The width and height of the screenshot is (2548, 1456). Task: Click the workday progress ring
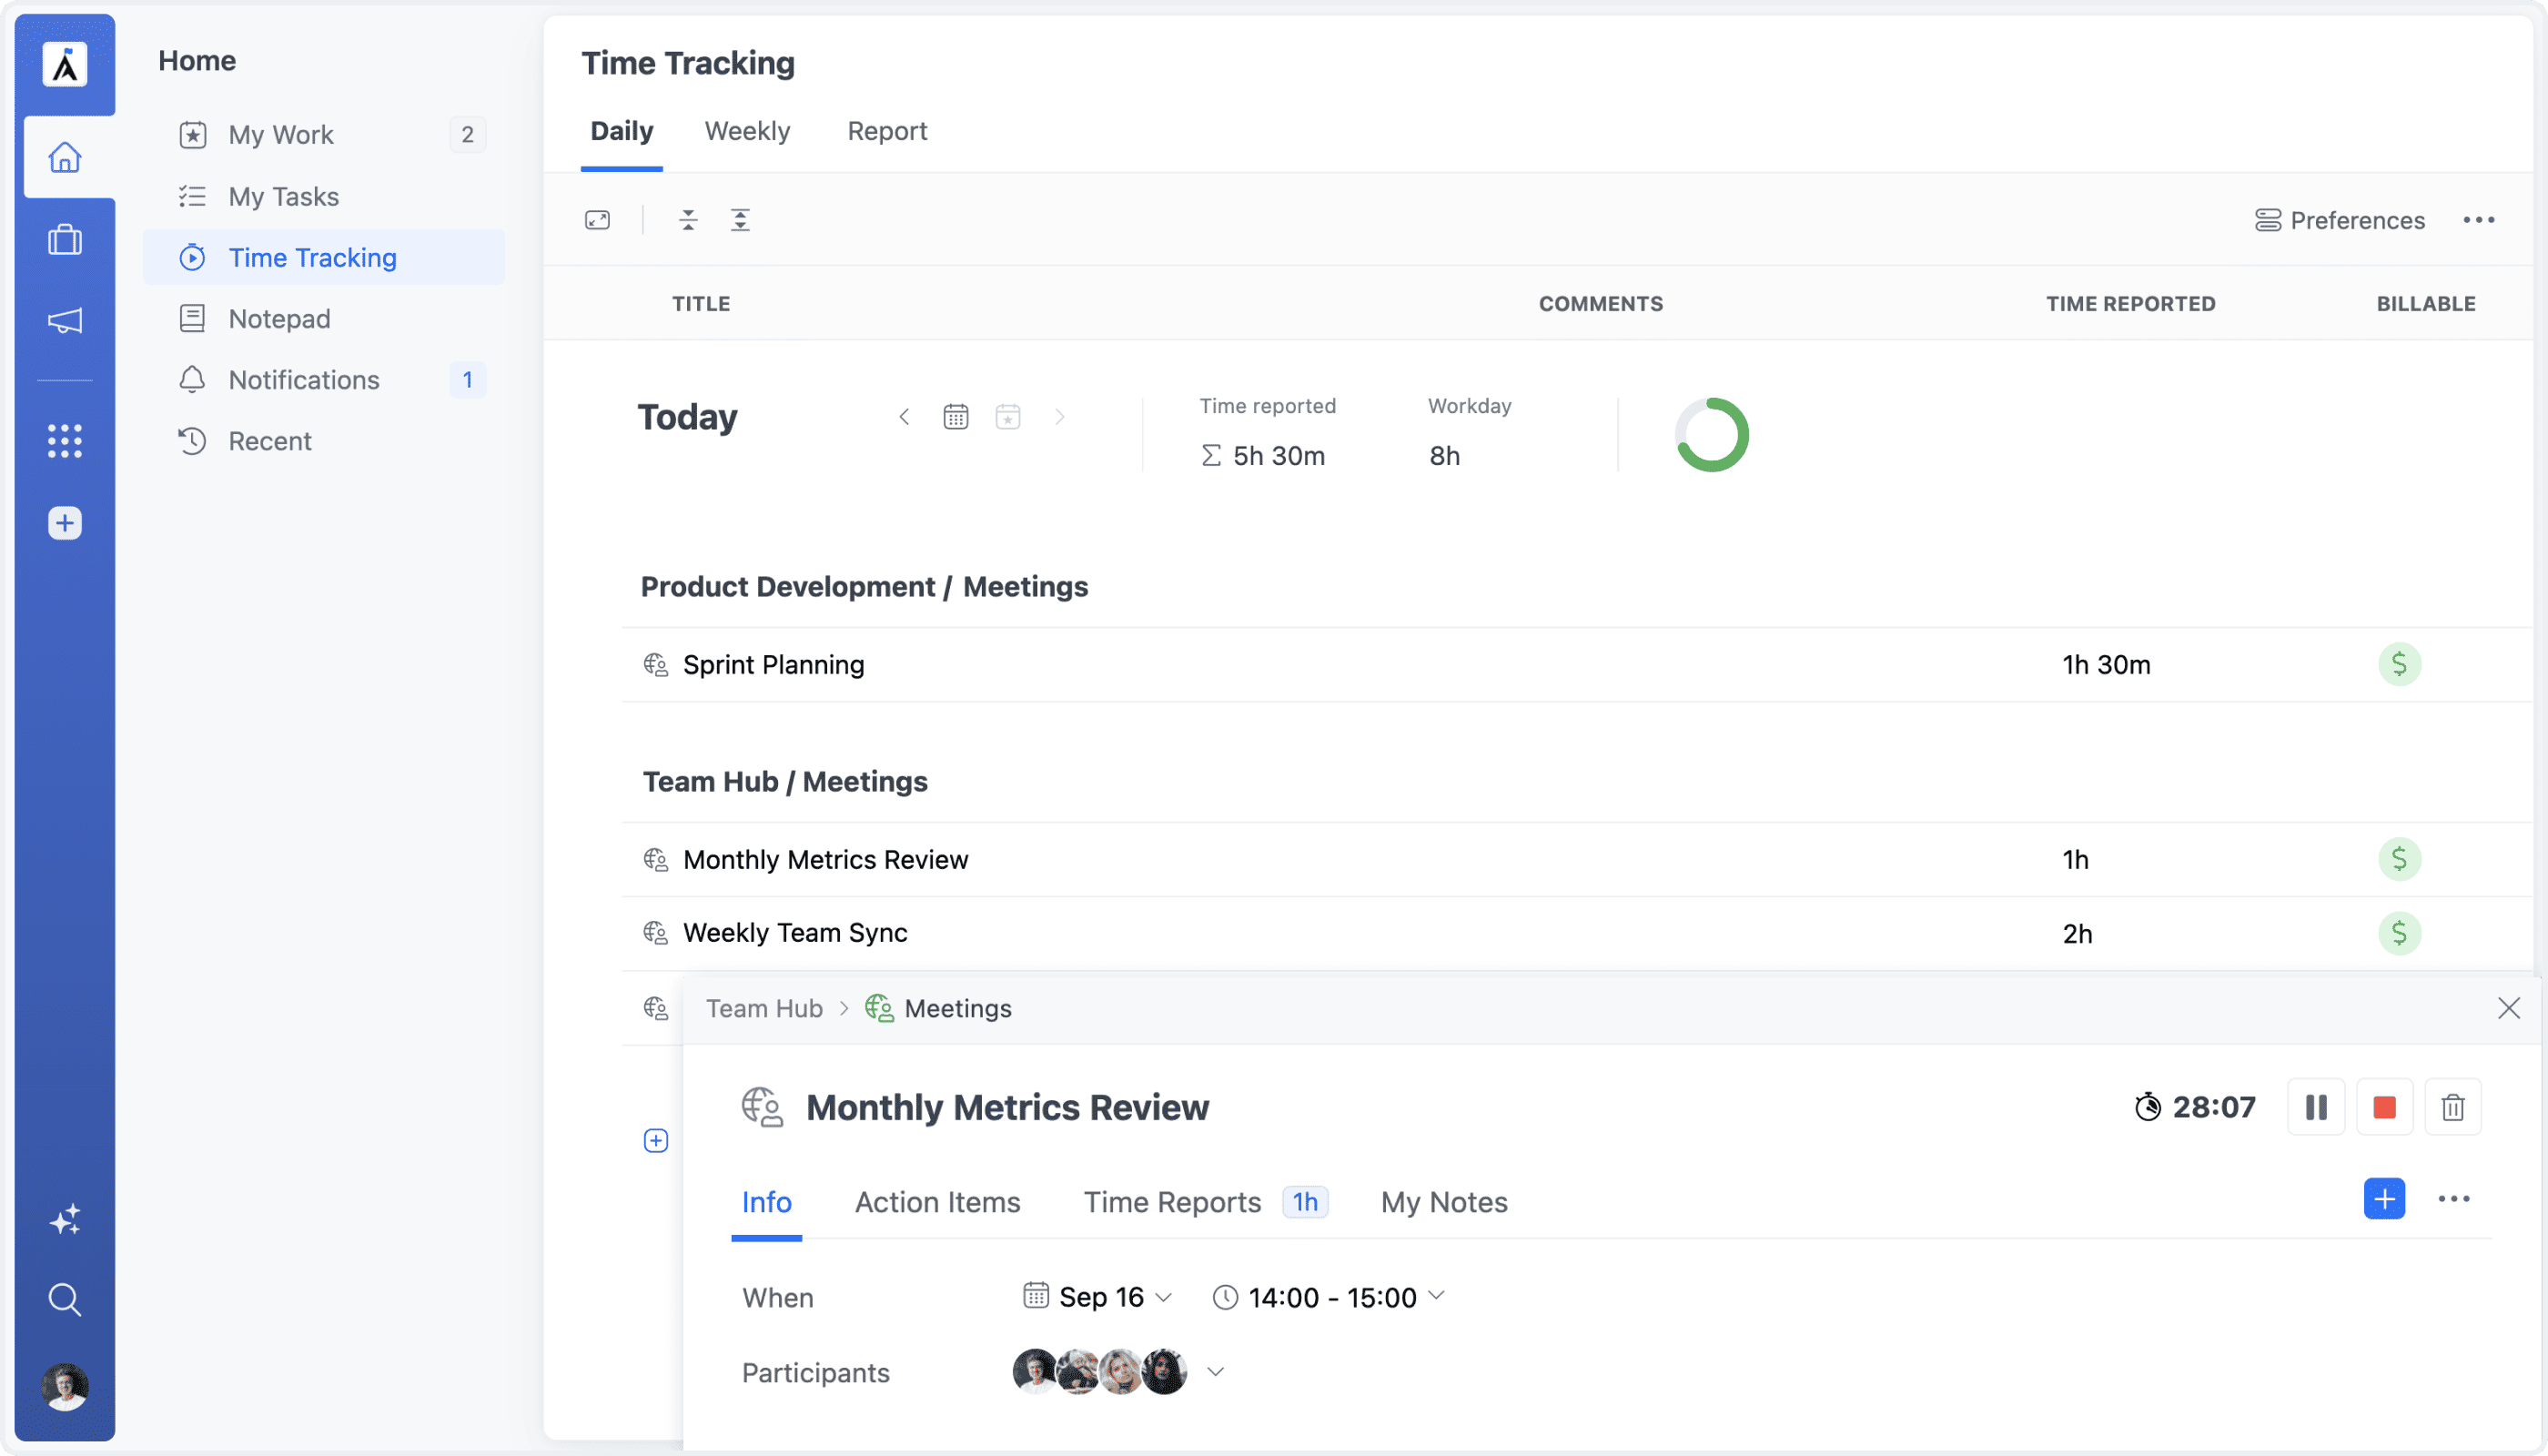1712,435
